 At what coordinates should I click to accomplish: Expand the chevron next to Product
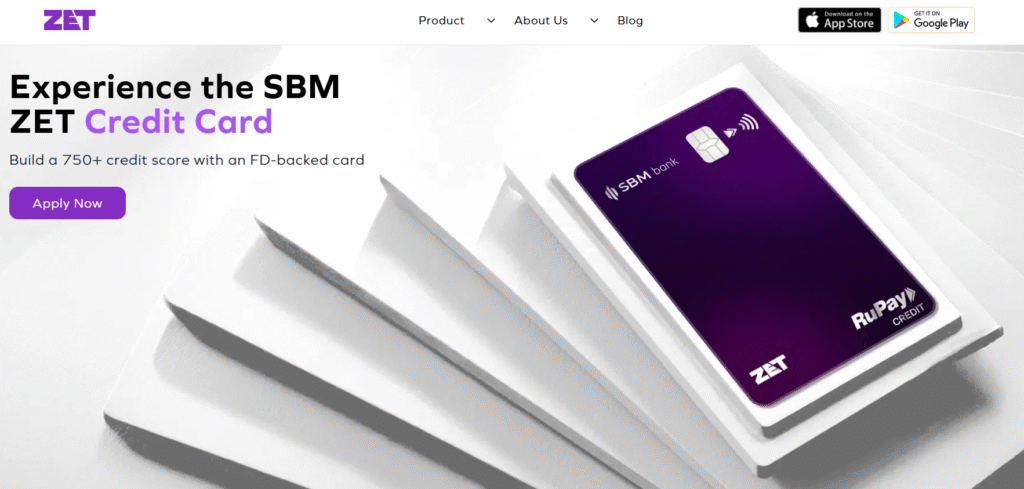pos(491,21)
